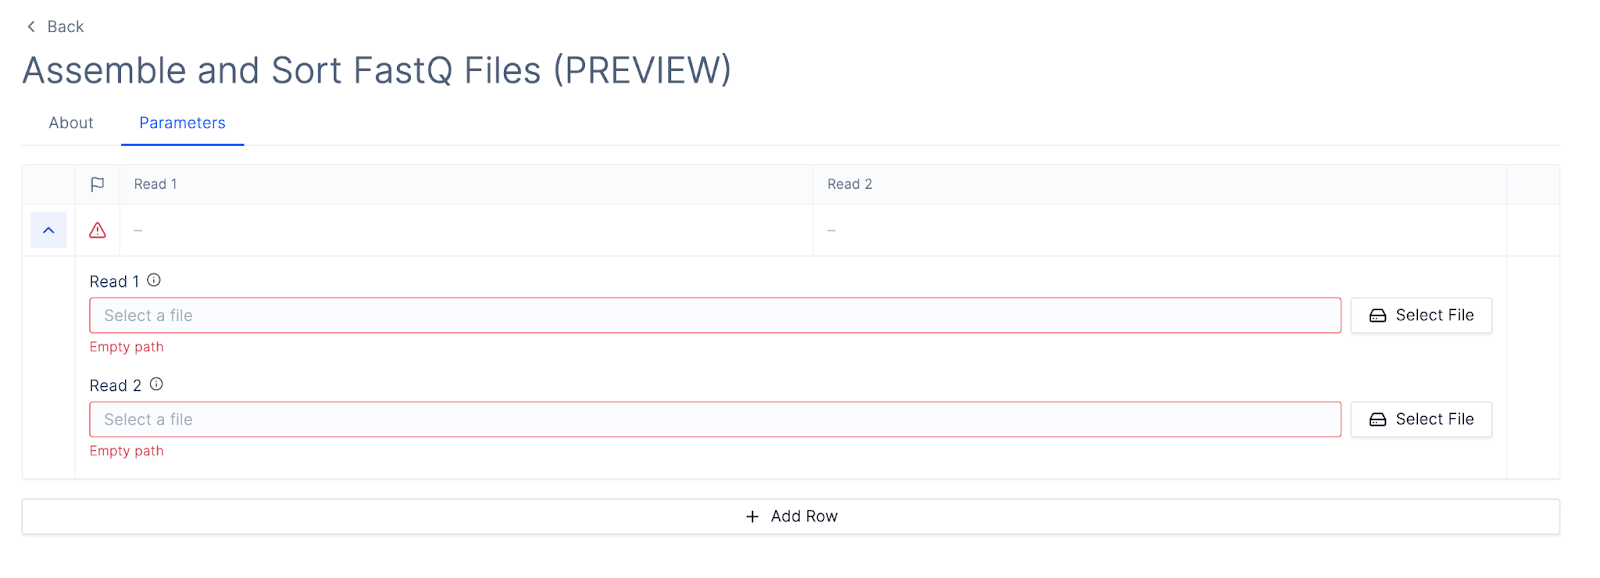This screenshot has width=1600, height=578.
Task: Click the back chevron beside Back
Action: [x=30, y=26]
